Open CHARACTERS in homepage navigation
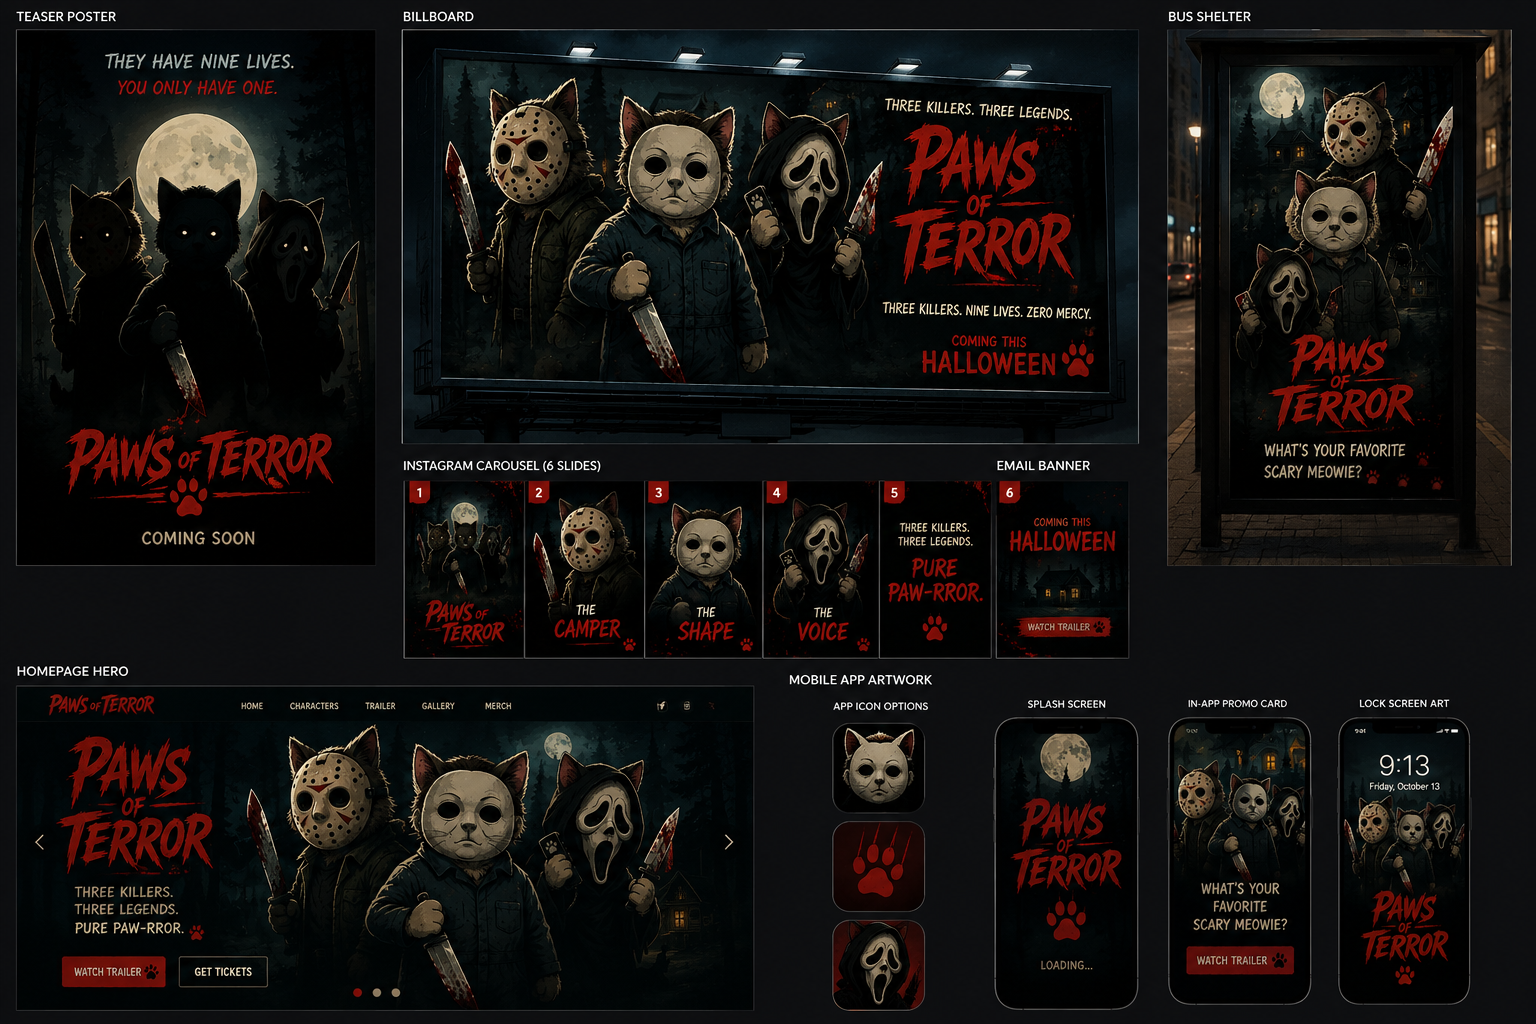The image size is (1536, 1024). (314, 706)
